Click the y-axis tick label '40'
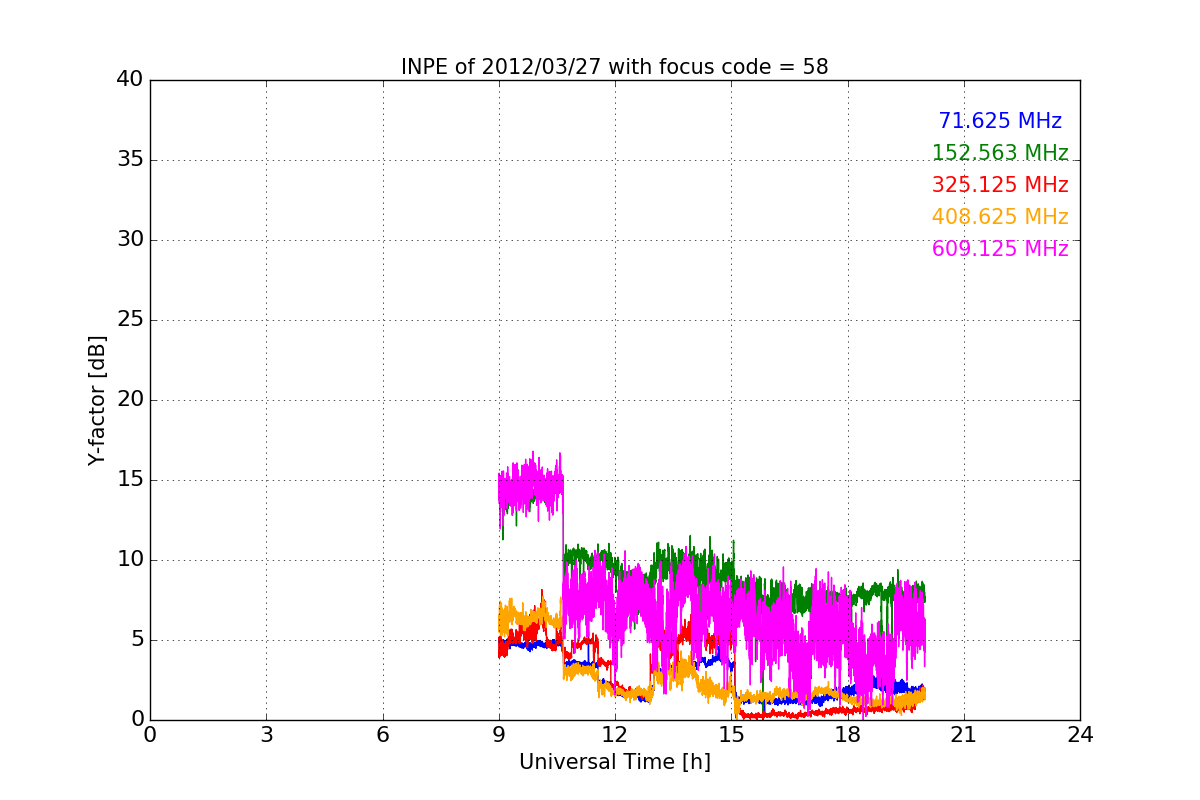This screenshot has width=1200, height=800. pyautogui.click(x=130, y=80)
